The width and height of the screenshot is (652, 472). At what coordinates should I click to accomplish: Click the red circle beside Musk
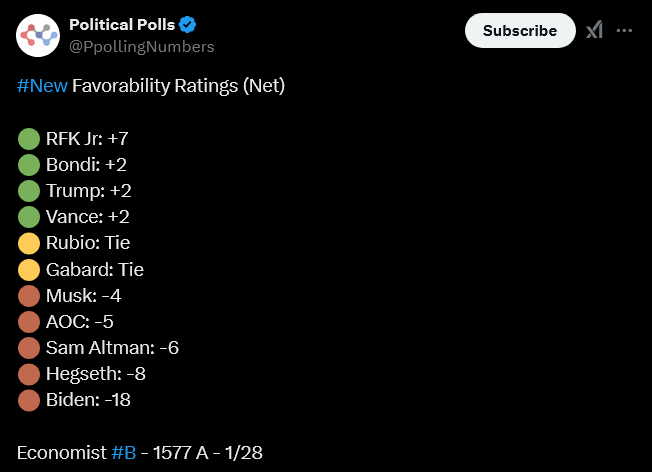29,296
